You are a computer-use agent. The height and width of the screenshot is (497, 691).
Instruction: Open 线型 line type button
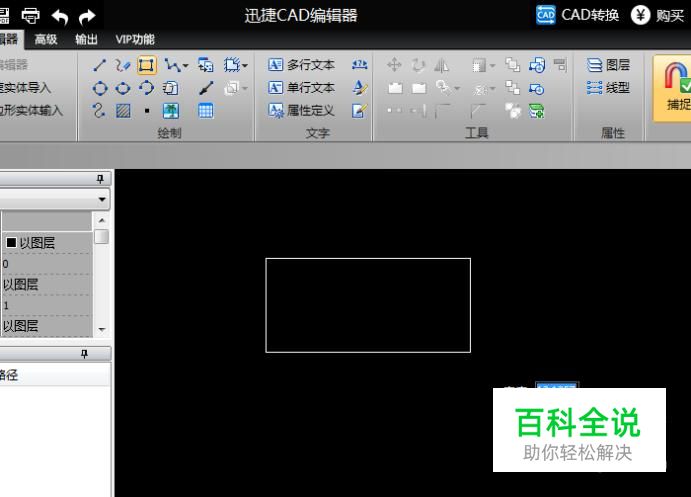click(608, 88)
